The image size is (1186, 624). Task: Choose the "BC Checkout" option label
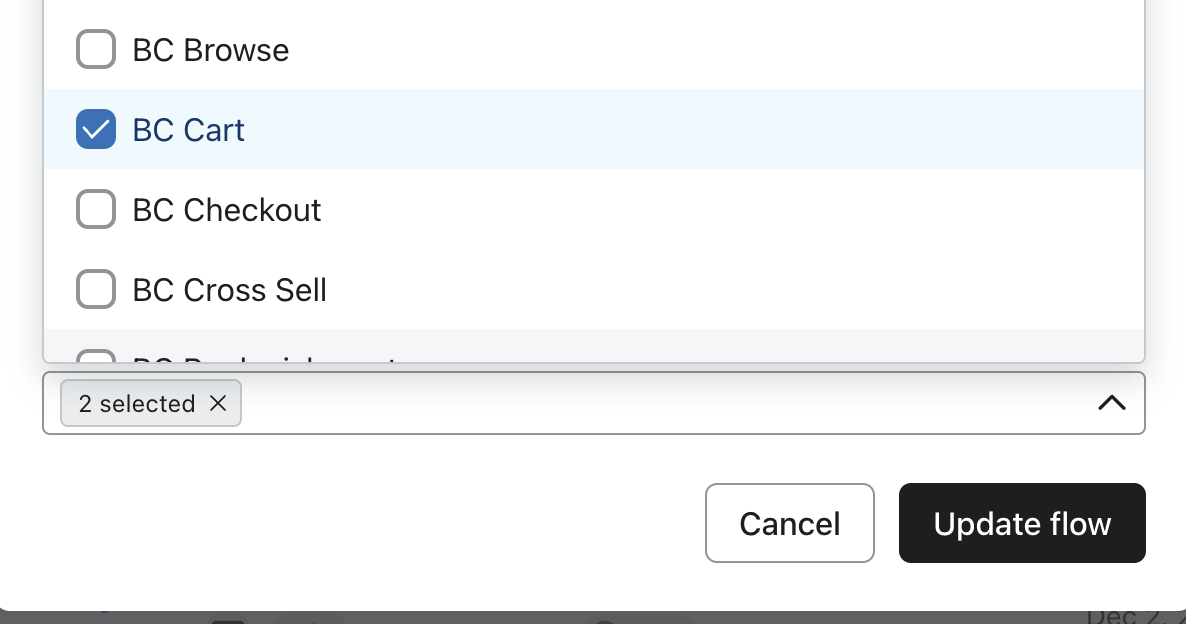coord(227,210)
